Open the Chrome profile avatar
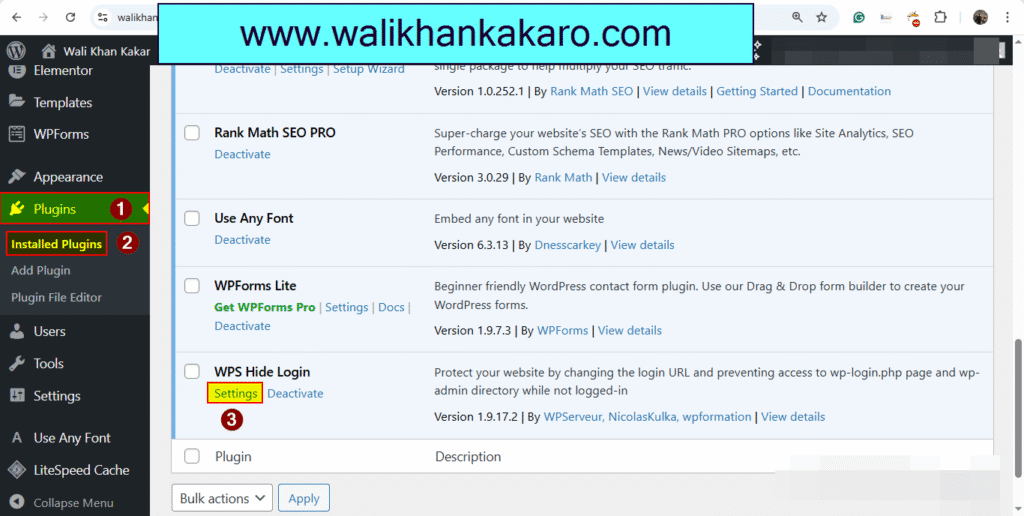The height and width of the screenshot is (516, 1024). click(x=980, y=18)
